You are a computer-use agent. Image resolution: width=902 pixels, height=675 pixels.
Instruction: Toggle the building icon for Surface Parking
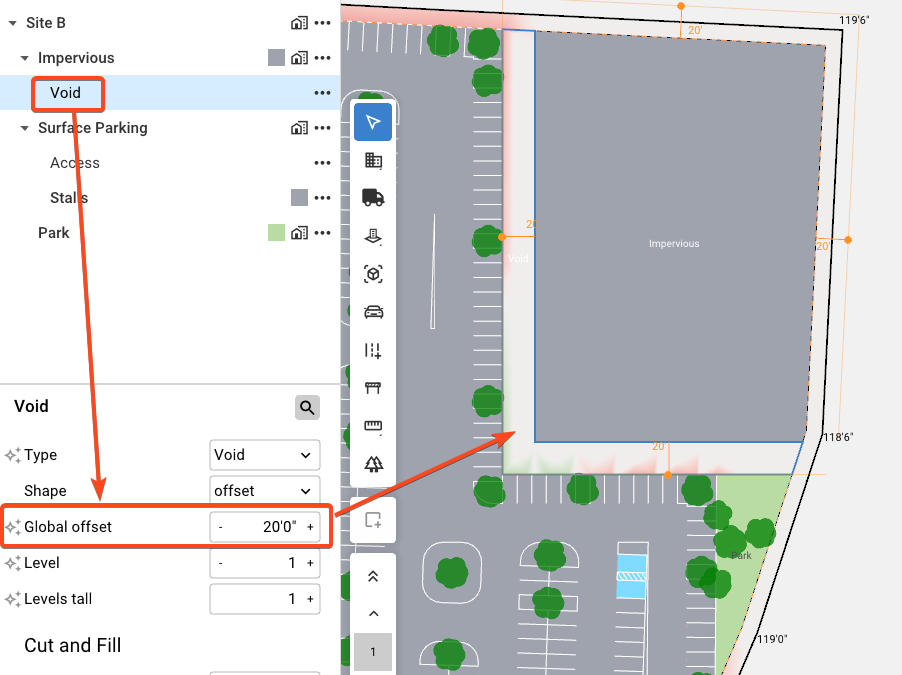[298, 128]
